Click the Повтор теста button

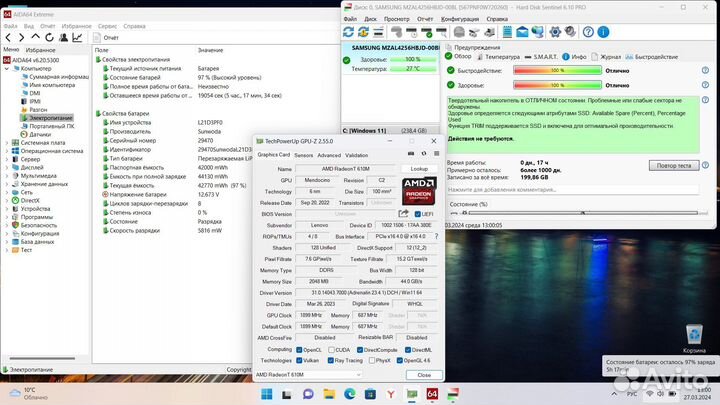click(674, 165)
